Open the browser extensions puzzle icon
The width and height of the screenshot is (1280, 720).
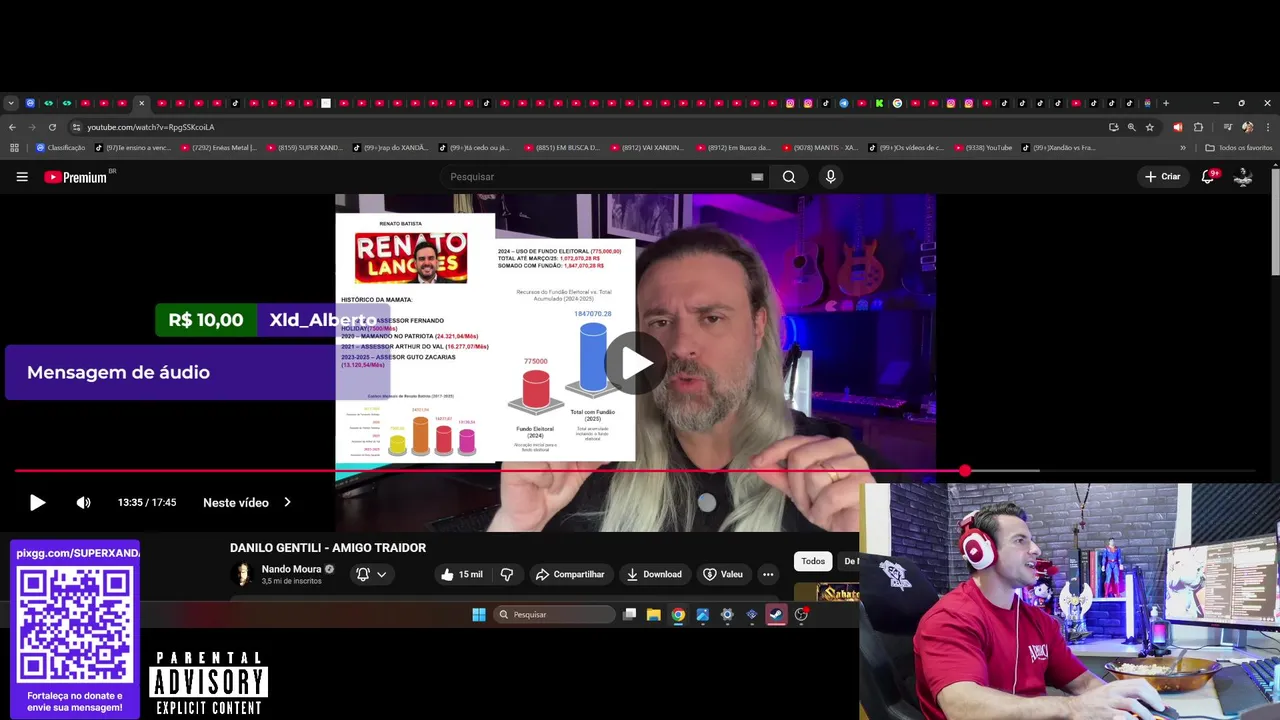1198,127
